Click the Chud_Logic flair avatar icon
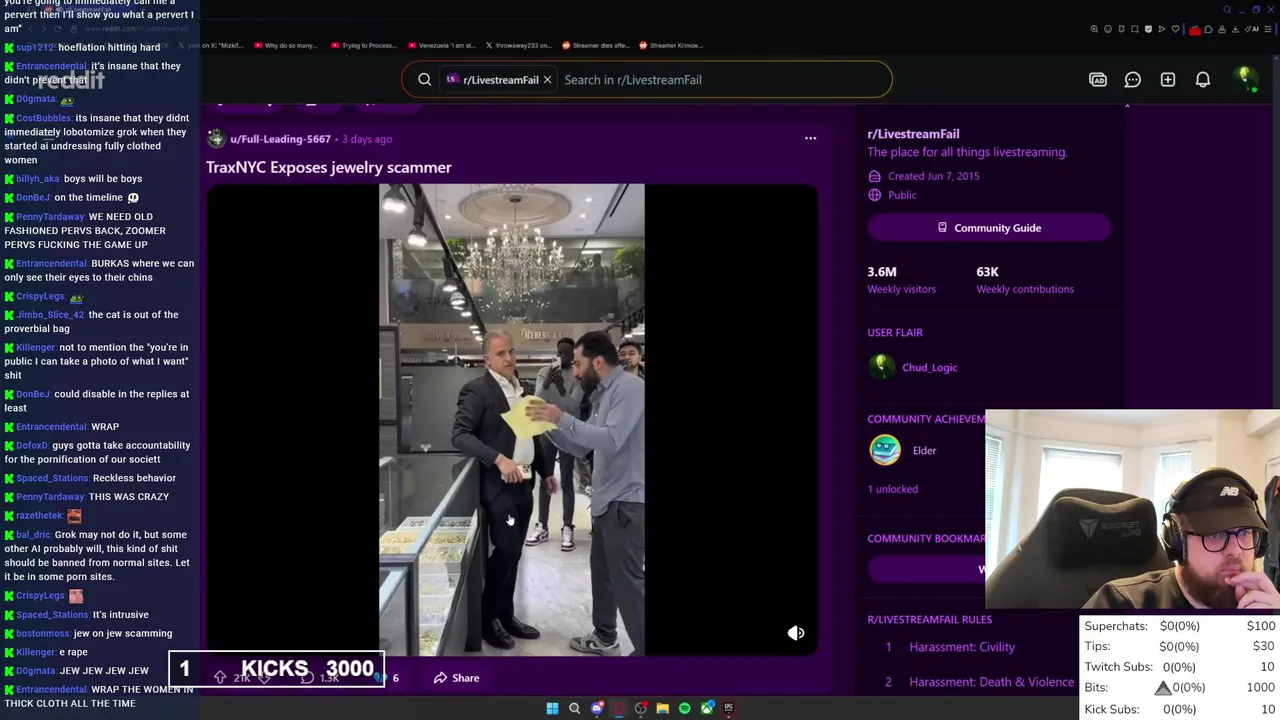1280x720 pixels. [882, 367]
